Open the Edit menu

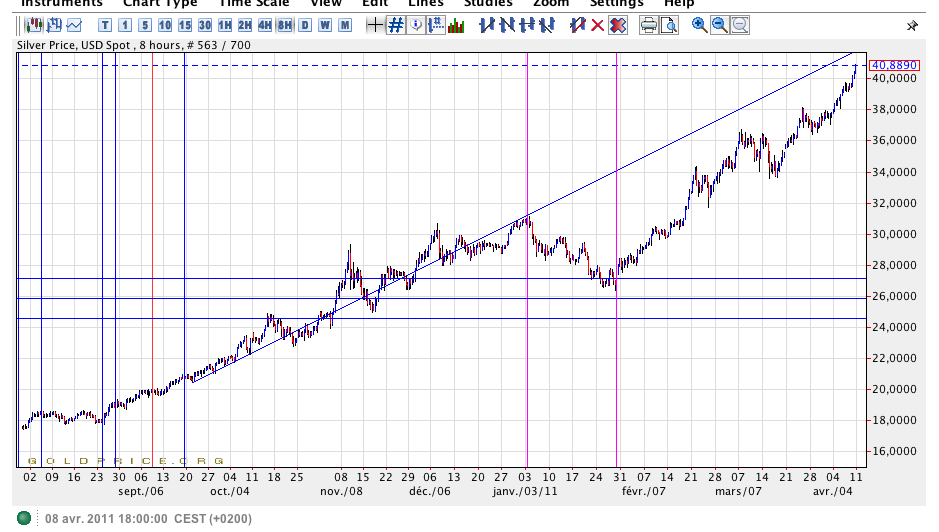click(375, 3)
